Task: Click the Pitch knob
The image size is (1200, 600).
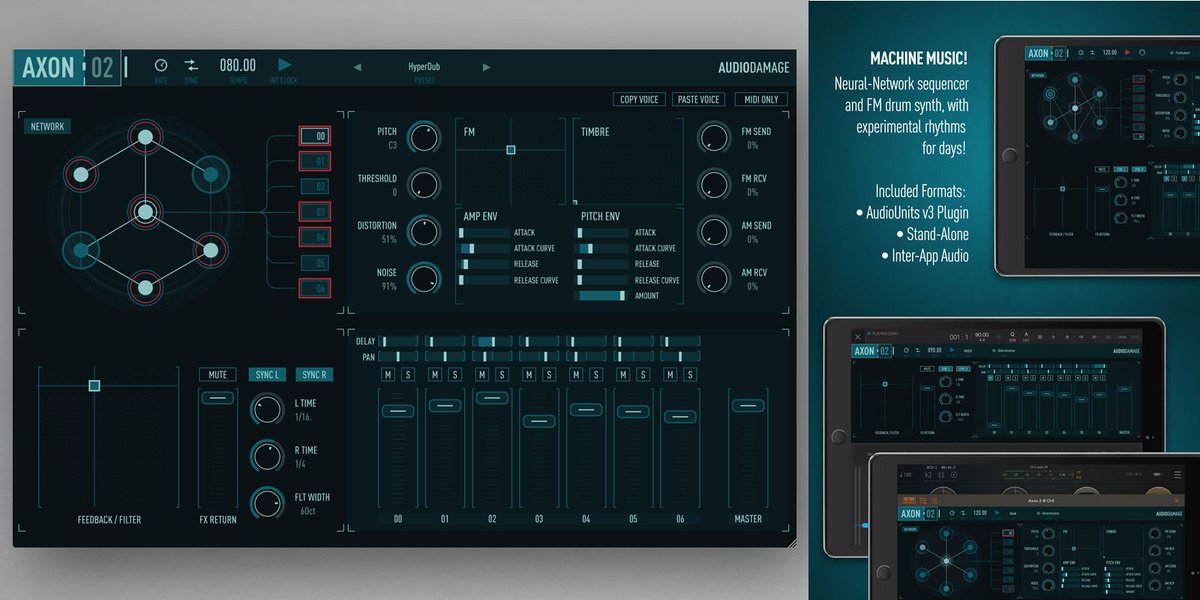Action: 424,137
